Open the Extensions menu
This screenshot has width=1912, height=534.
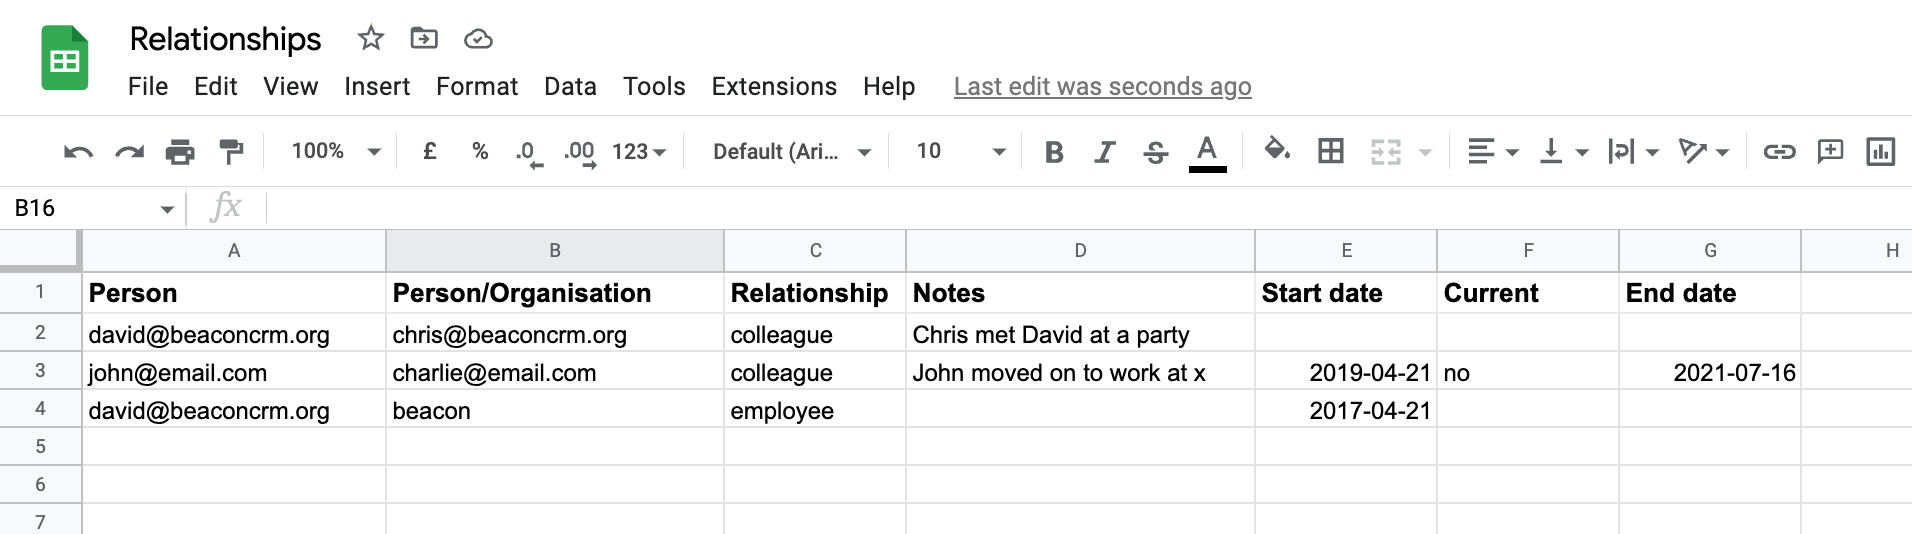773,87
